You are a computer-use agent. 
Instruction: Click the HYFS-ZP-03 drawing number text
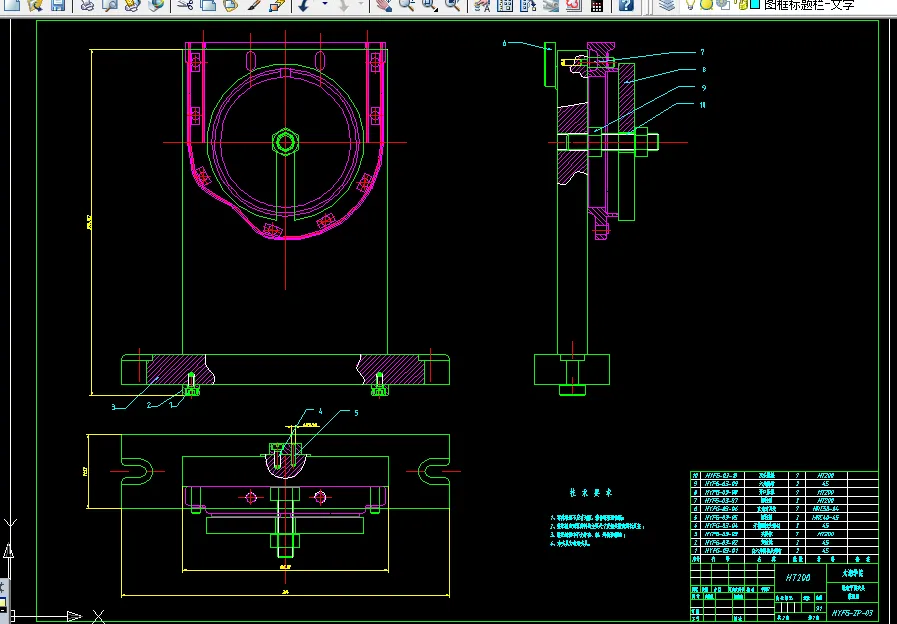point(852,613)
